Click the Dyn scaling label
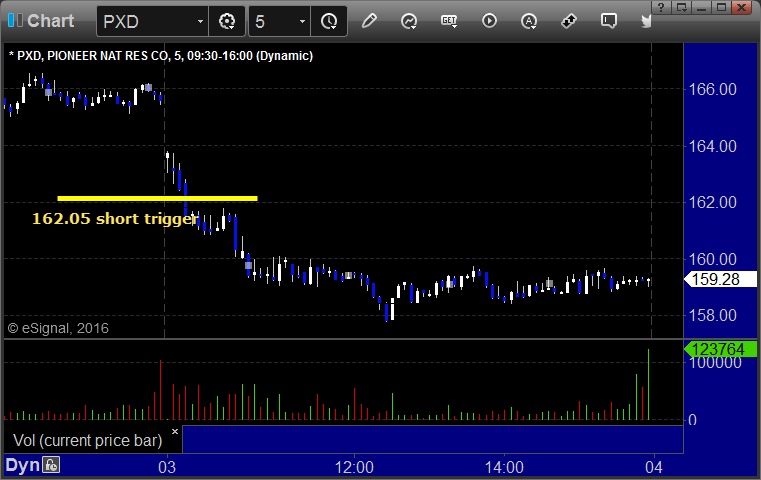 point(22,465)
